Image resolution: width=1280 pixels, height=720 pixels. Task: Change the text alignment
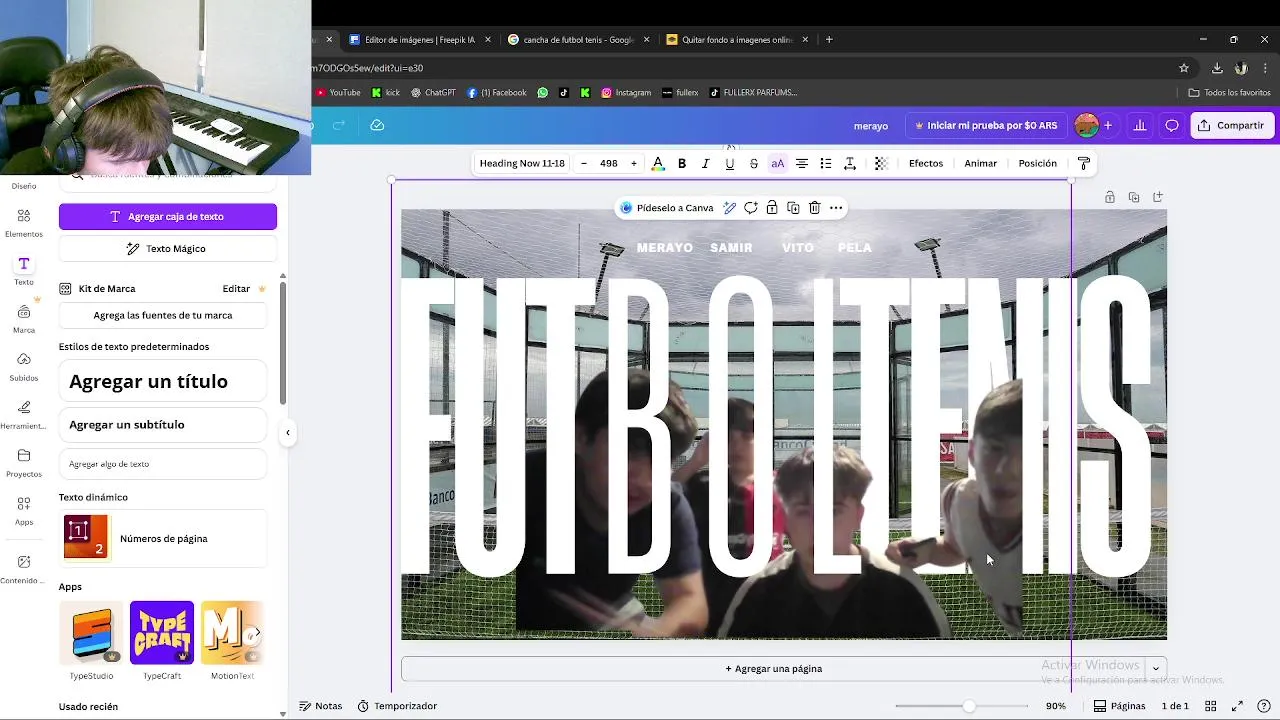click(802, 163)
